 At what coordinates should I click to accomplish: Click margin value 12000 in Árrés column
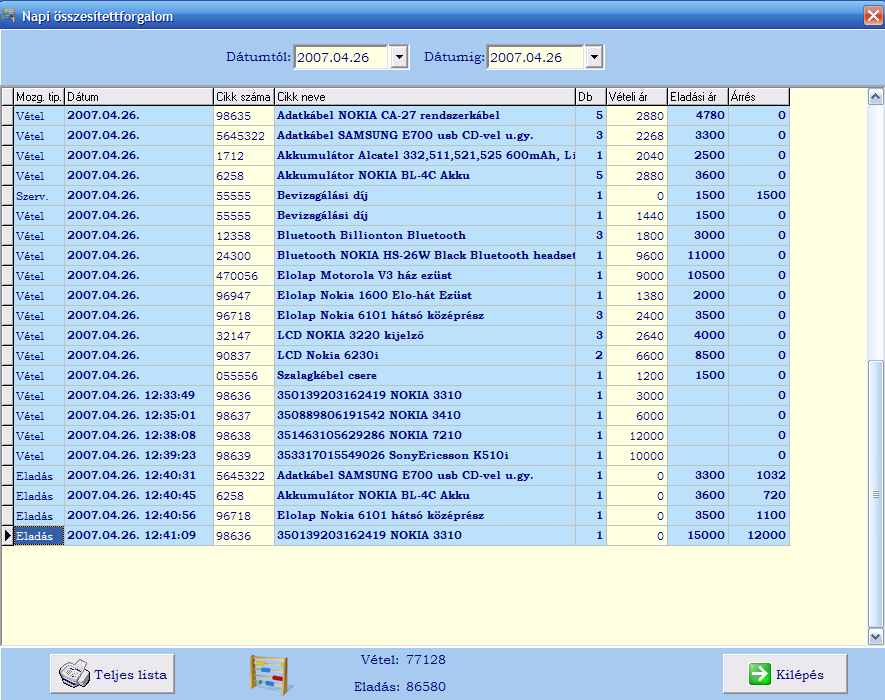tap(759, 536)
